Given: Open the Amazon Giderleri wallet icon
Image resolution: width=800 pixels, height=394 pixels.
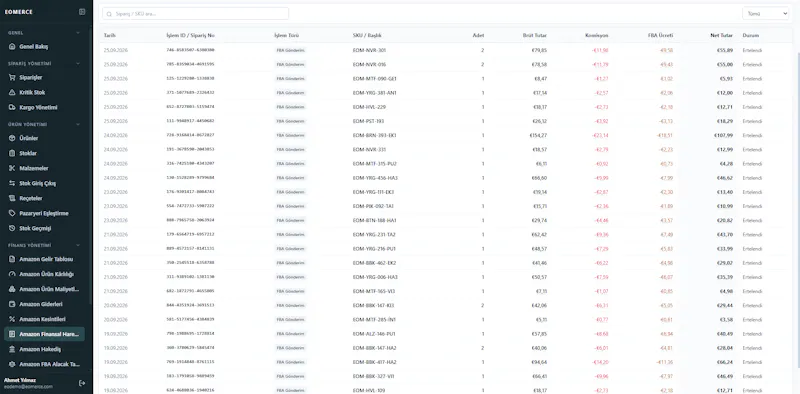Looking at the screenshot, I should point(12,304).
